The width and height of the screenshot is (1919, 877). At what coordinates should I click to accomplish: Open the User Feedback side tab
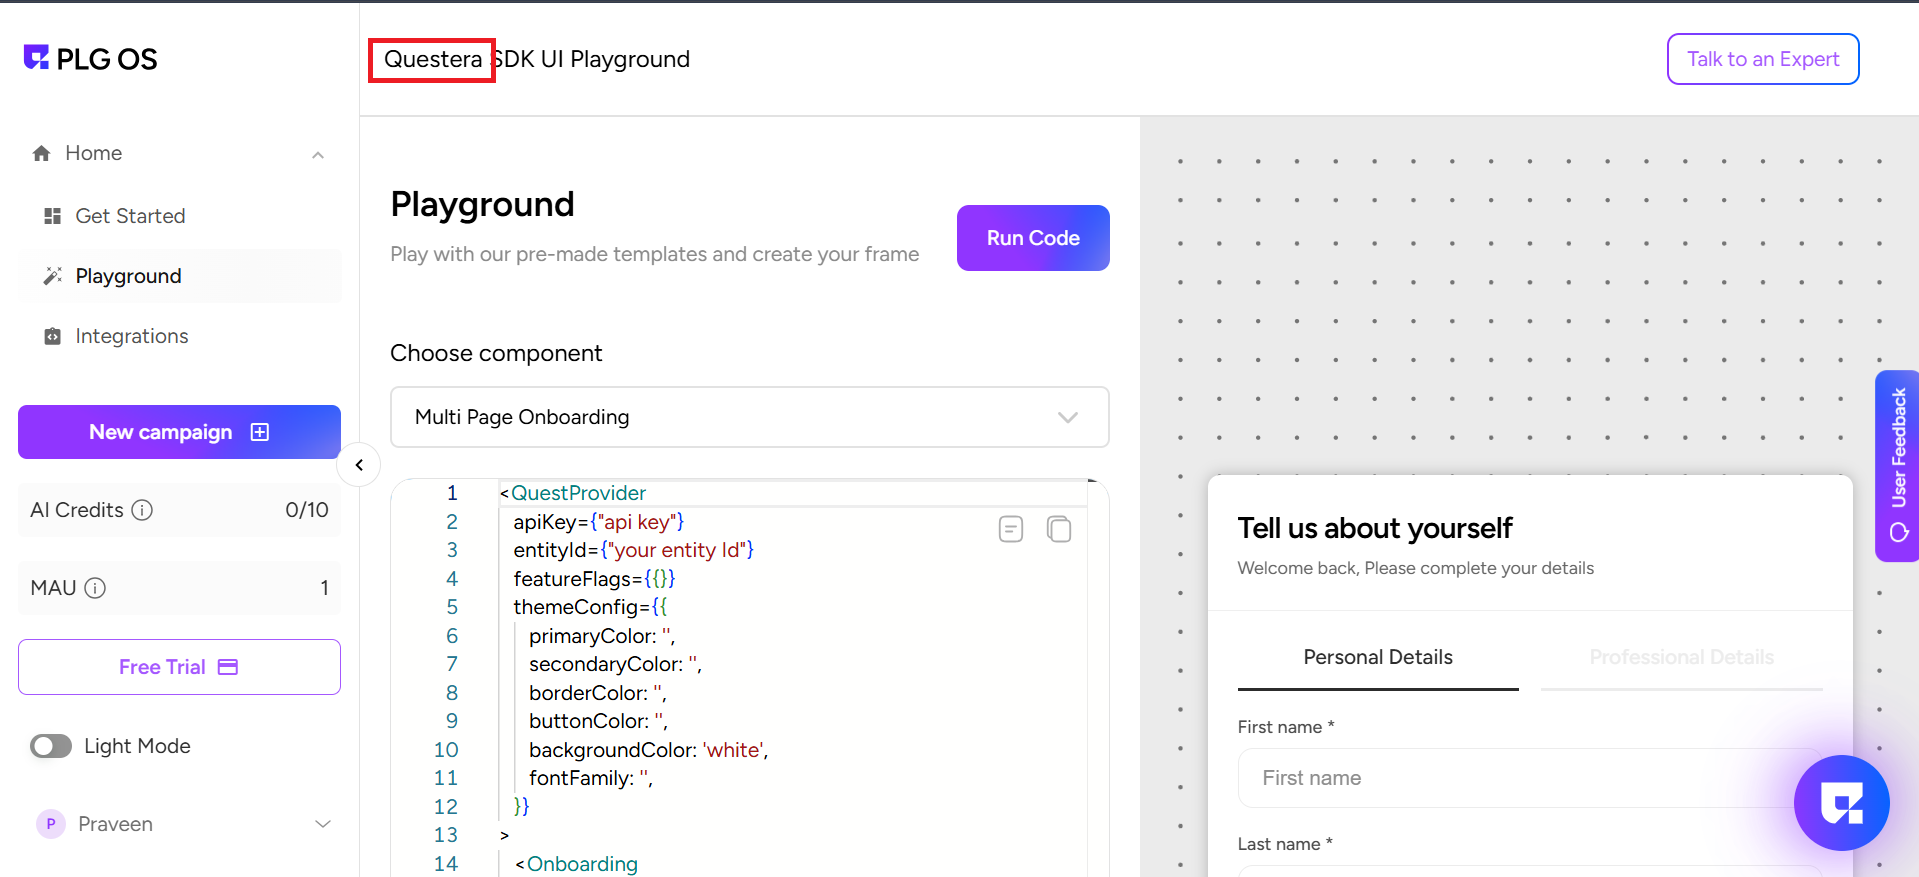(x=1897, y=465)
